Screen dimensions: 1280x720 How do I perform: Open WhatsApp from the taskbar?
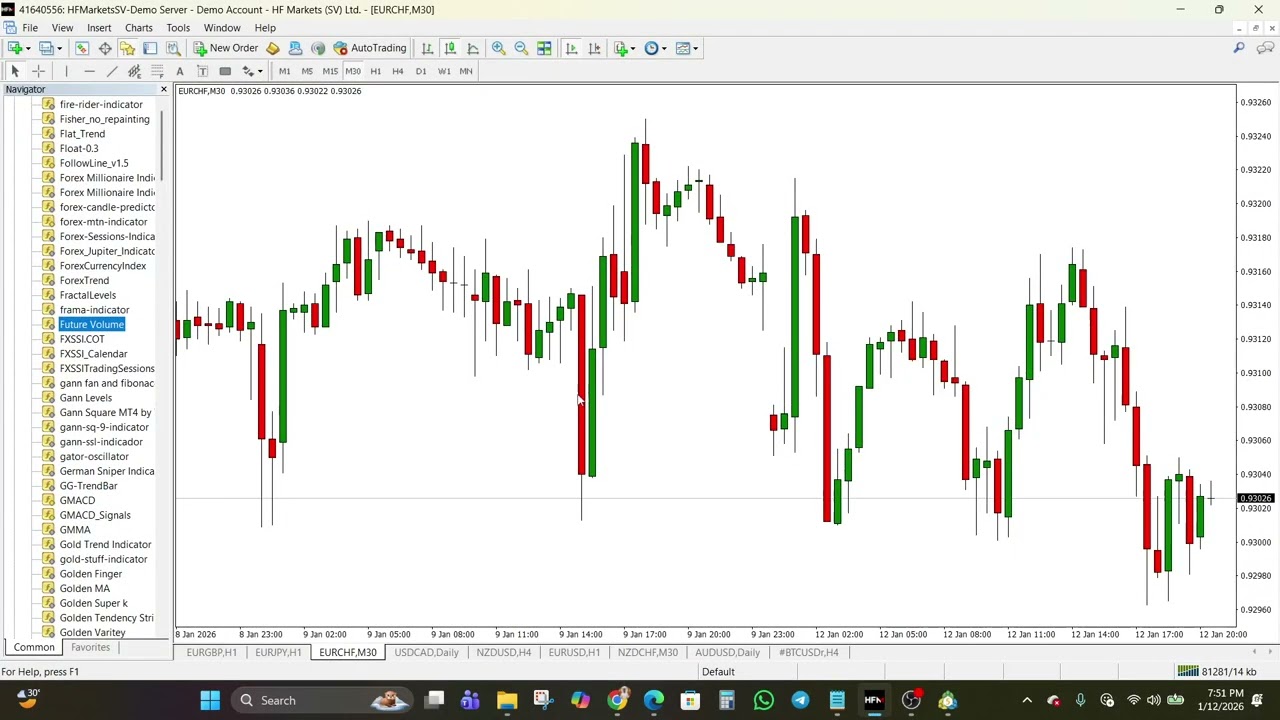pyautogui.click(x=764, y=700)
